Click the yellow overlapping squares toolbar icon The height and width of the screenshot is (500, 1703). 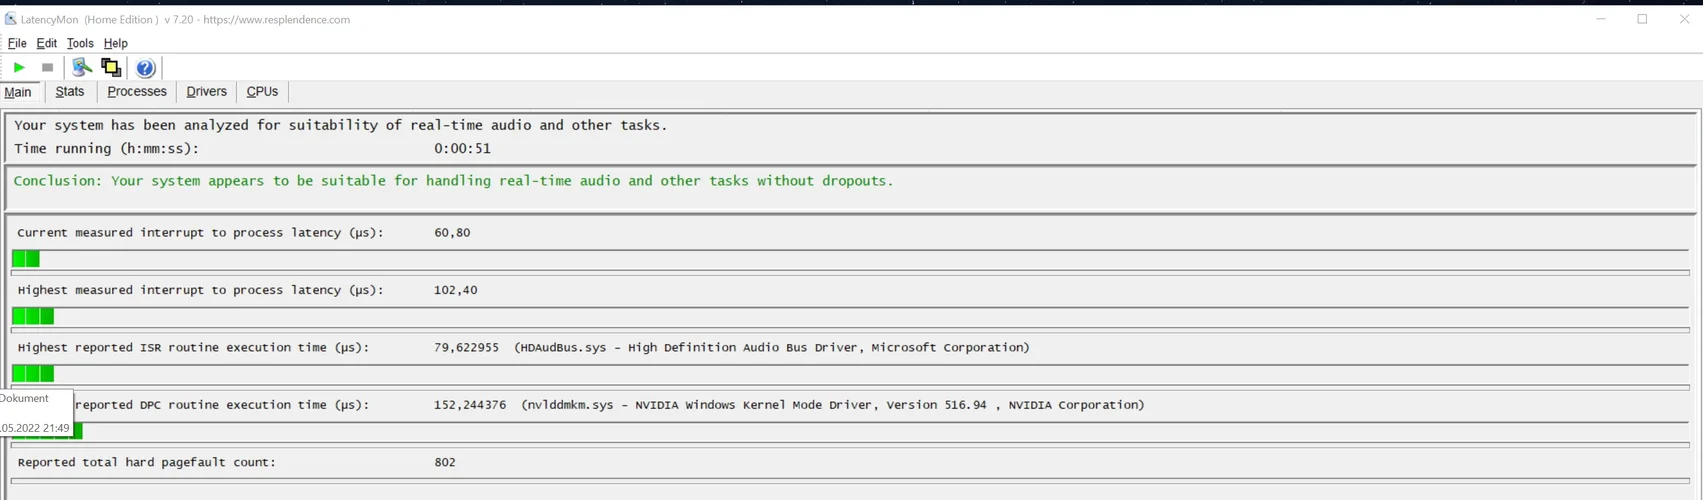[111, 67]
